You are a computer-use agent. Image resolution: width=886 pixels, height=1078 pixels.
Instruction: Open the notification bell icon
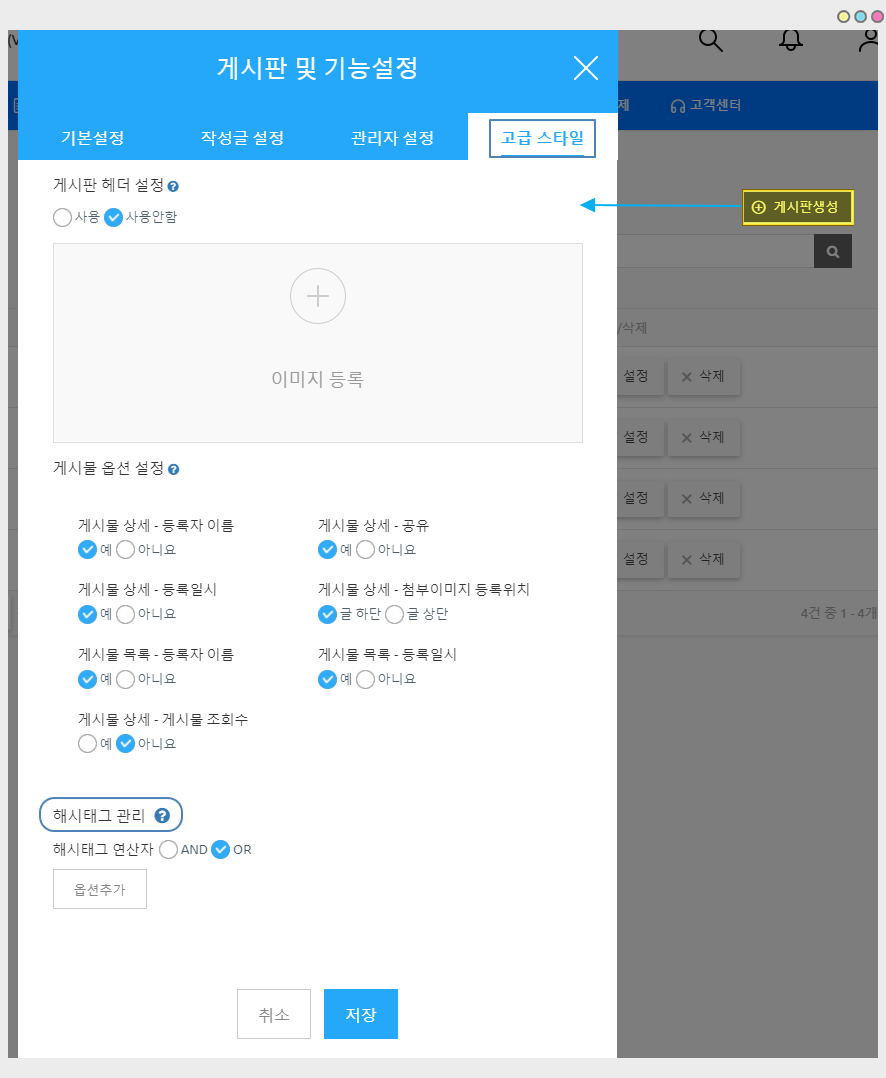click(x=791, y=40)
